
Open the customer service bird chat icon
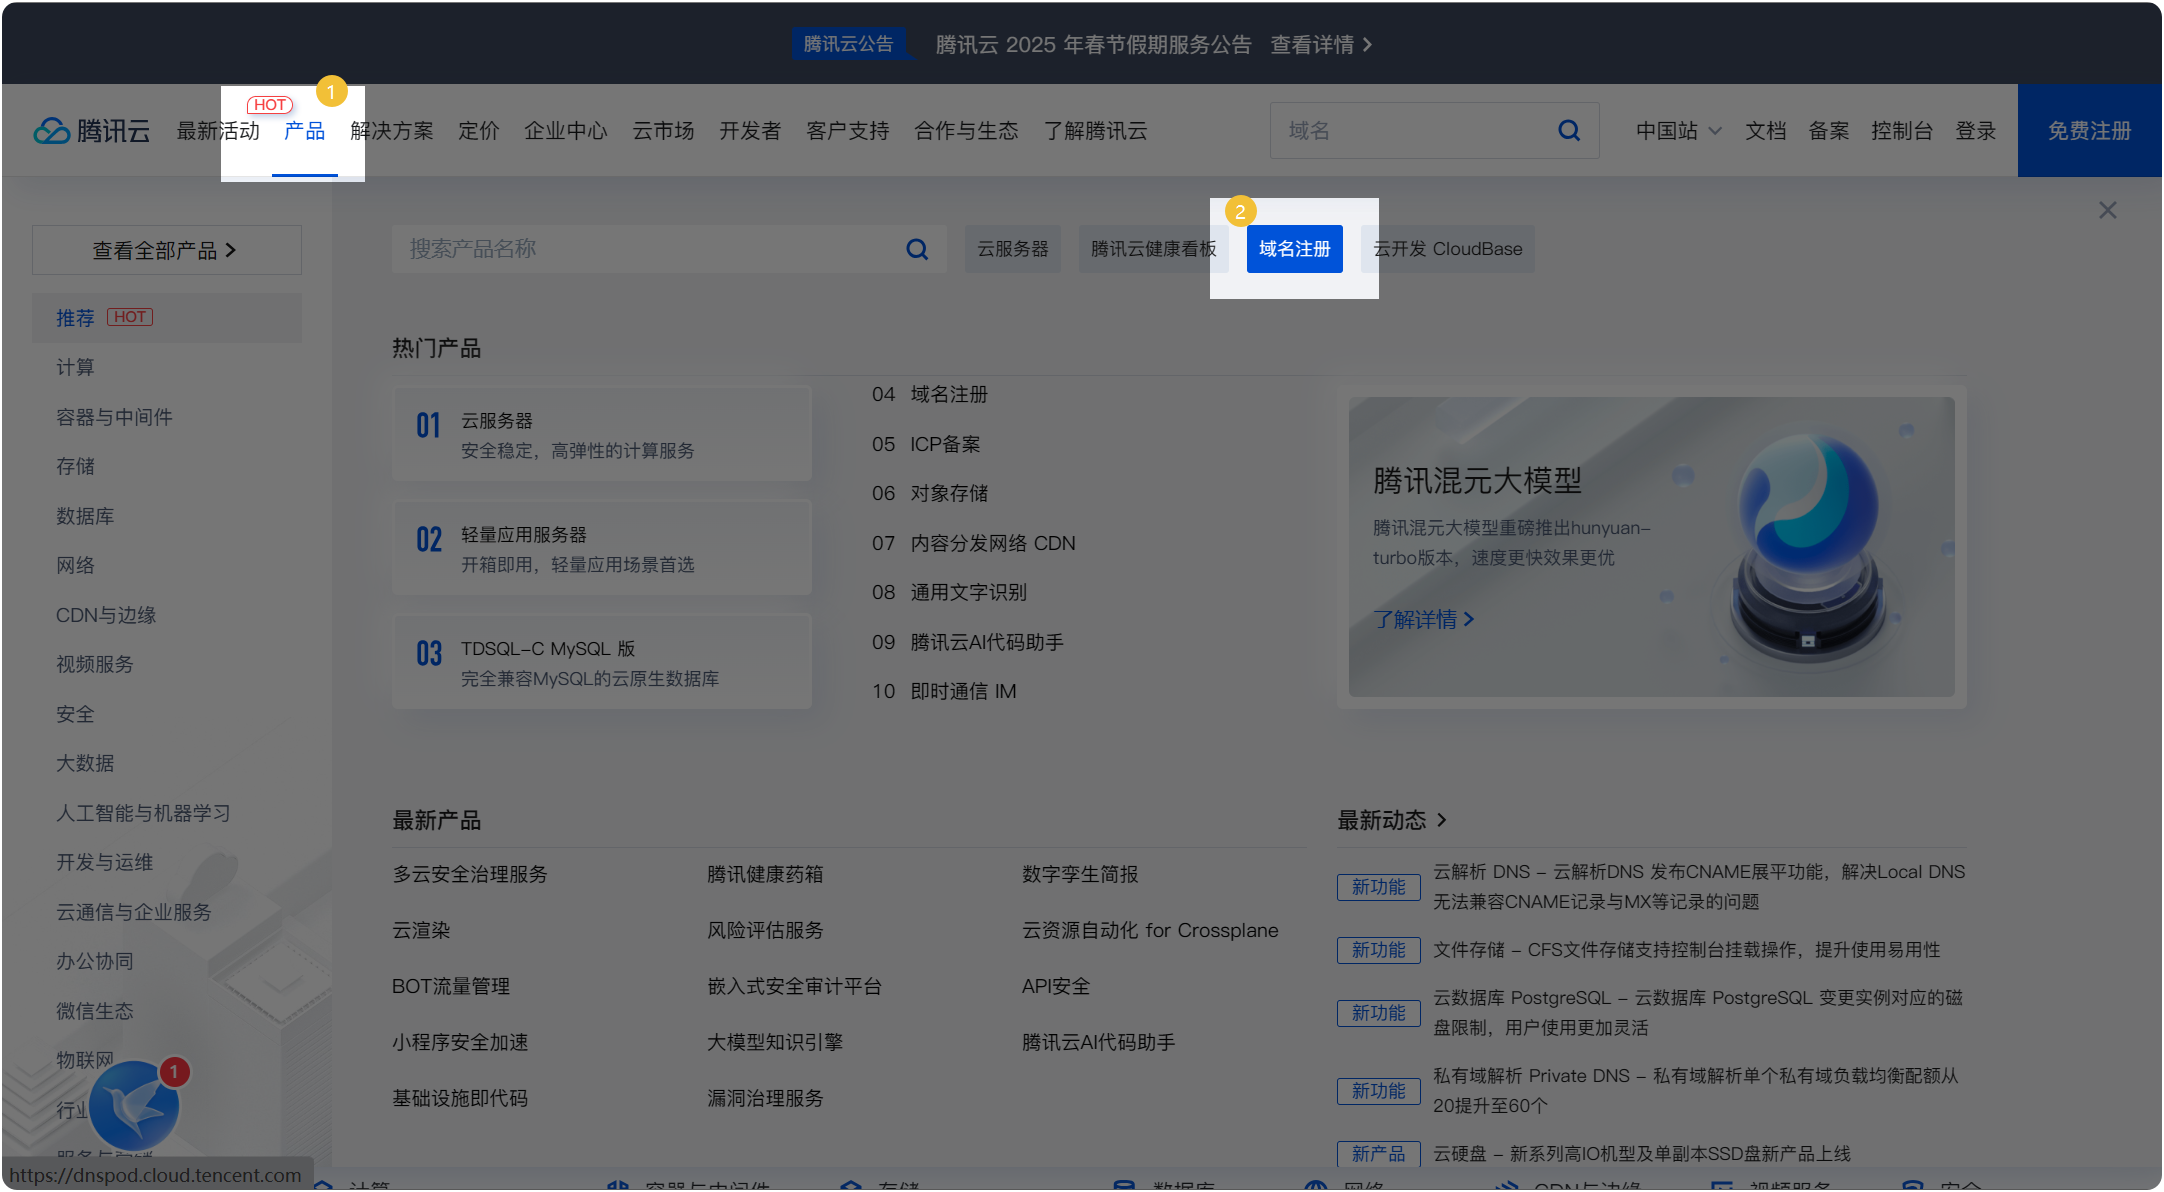[x=136, y=1105]
